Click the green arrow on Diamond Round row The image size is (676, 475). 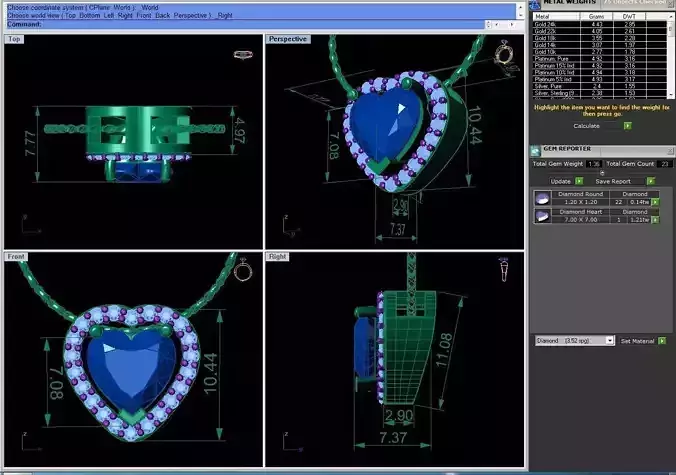[655, 202]
